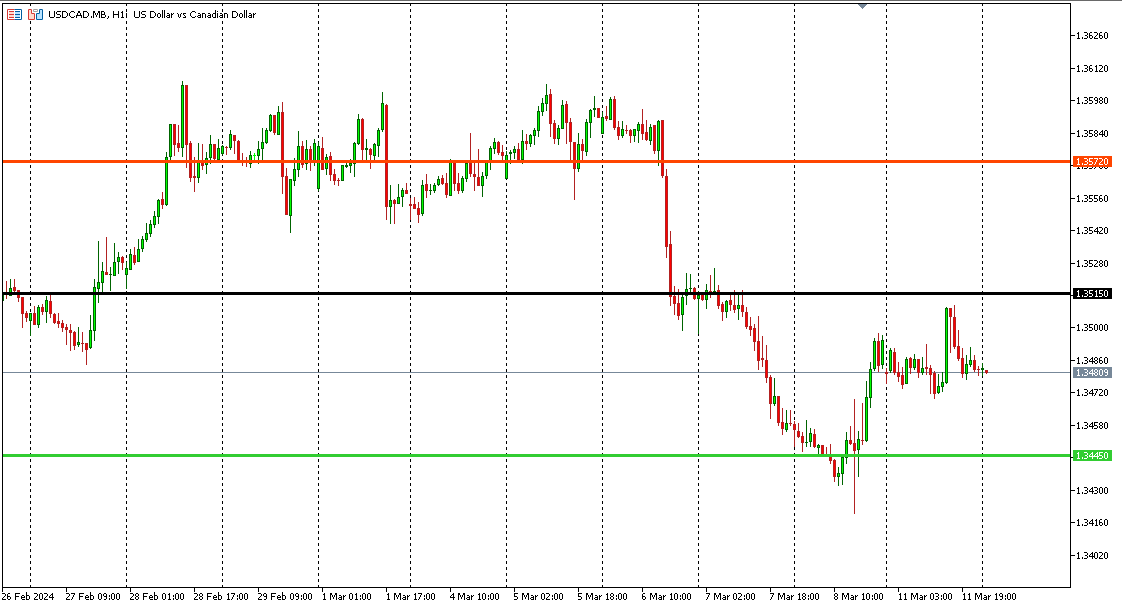Click the gray current price label 1.34809
The width and height of the screenshot is (1122, 603).
point(1093,373)
